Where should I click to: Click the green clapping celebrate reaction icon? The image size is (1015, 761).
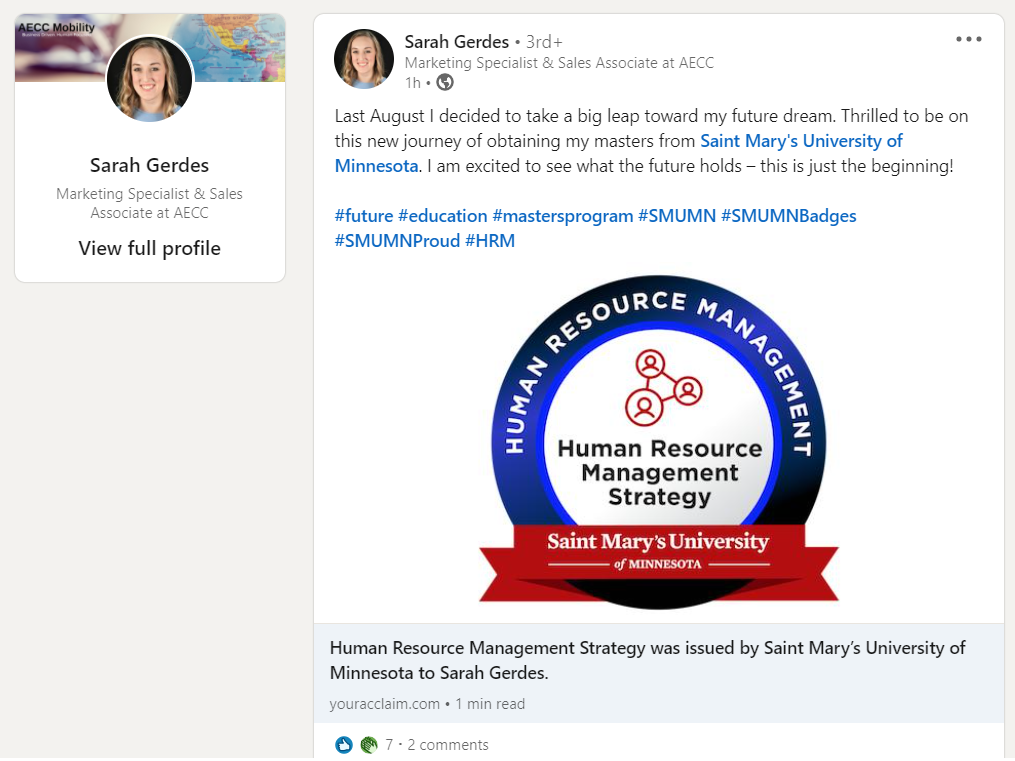pyautogui.click(x=369, y=745)
